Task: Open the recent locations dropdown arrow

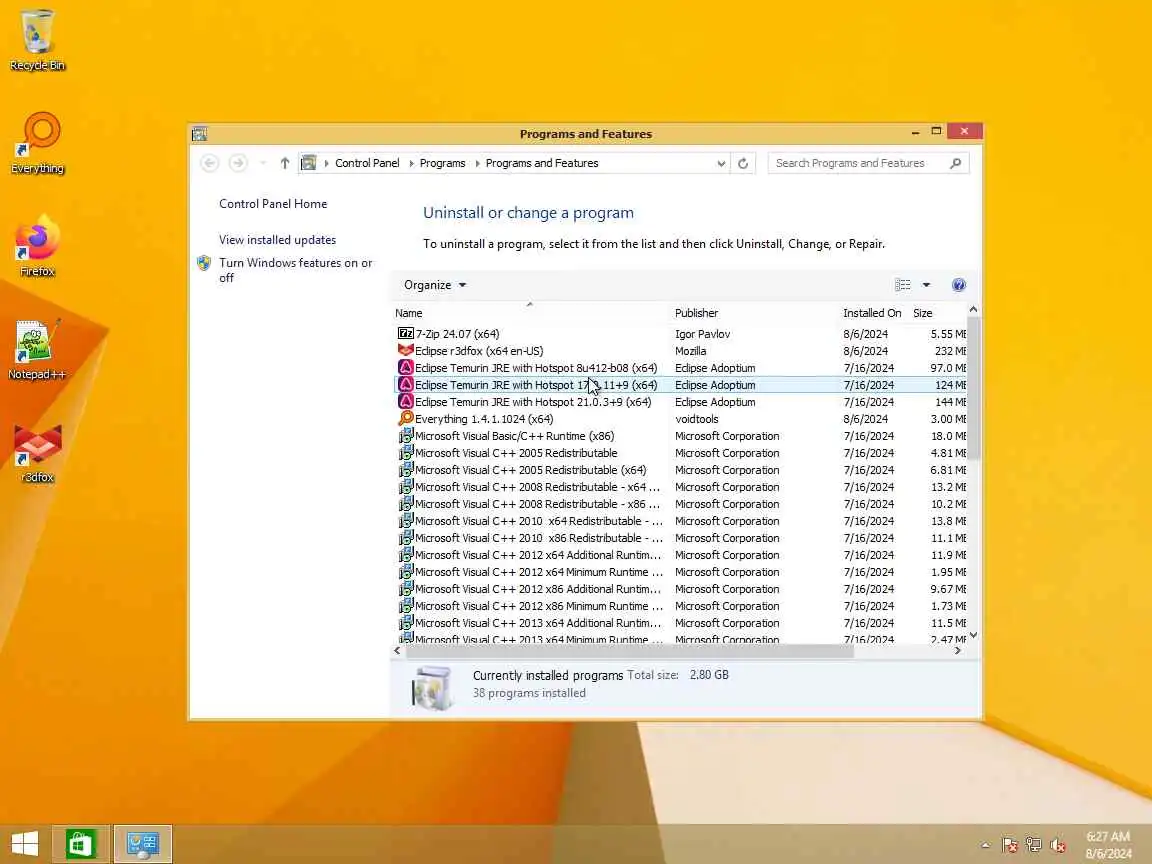Action: [x=262, y=163]
